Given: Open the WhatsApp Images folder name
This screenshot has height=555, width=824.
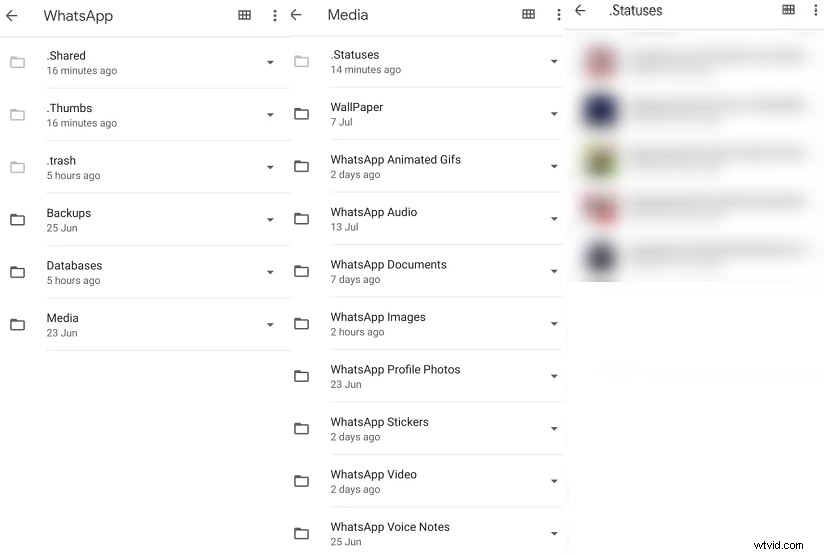Looking at the screenshot, I should (x=378, y=317).
